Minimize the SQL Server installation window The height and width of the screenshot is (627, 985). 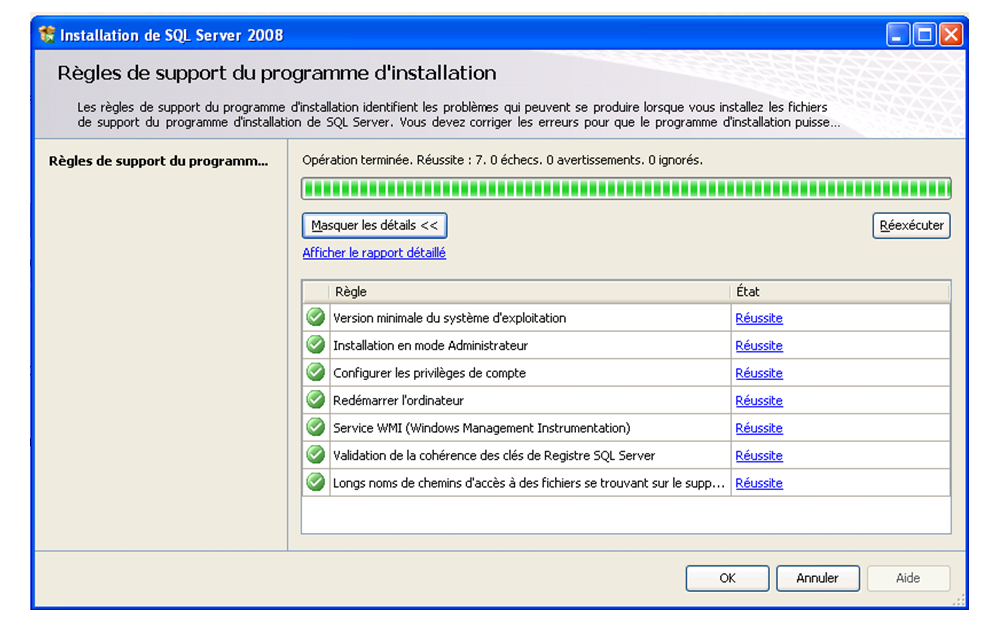898,34
